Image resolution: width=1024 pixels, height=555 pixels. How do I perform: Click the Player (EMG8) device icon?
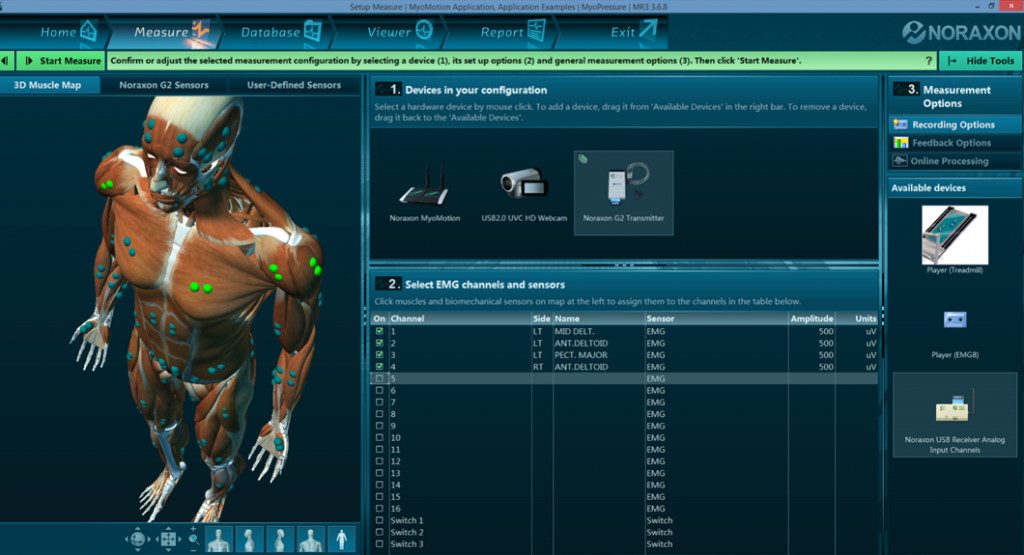(955, 319)
